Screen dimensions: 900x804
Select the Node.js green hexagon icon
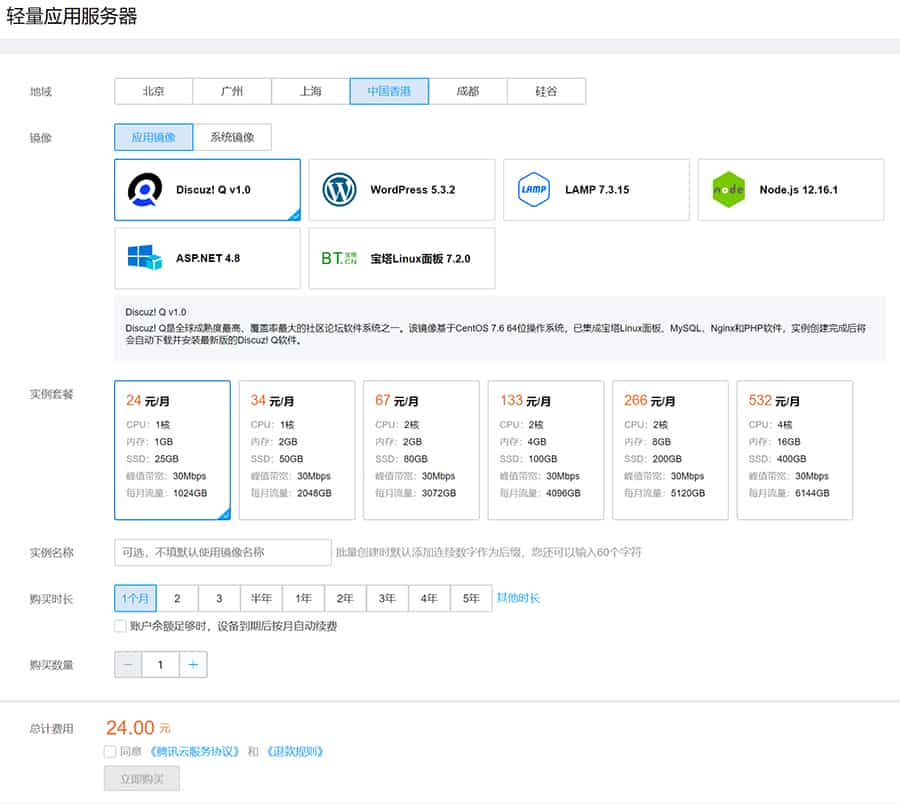(728, 189)
